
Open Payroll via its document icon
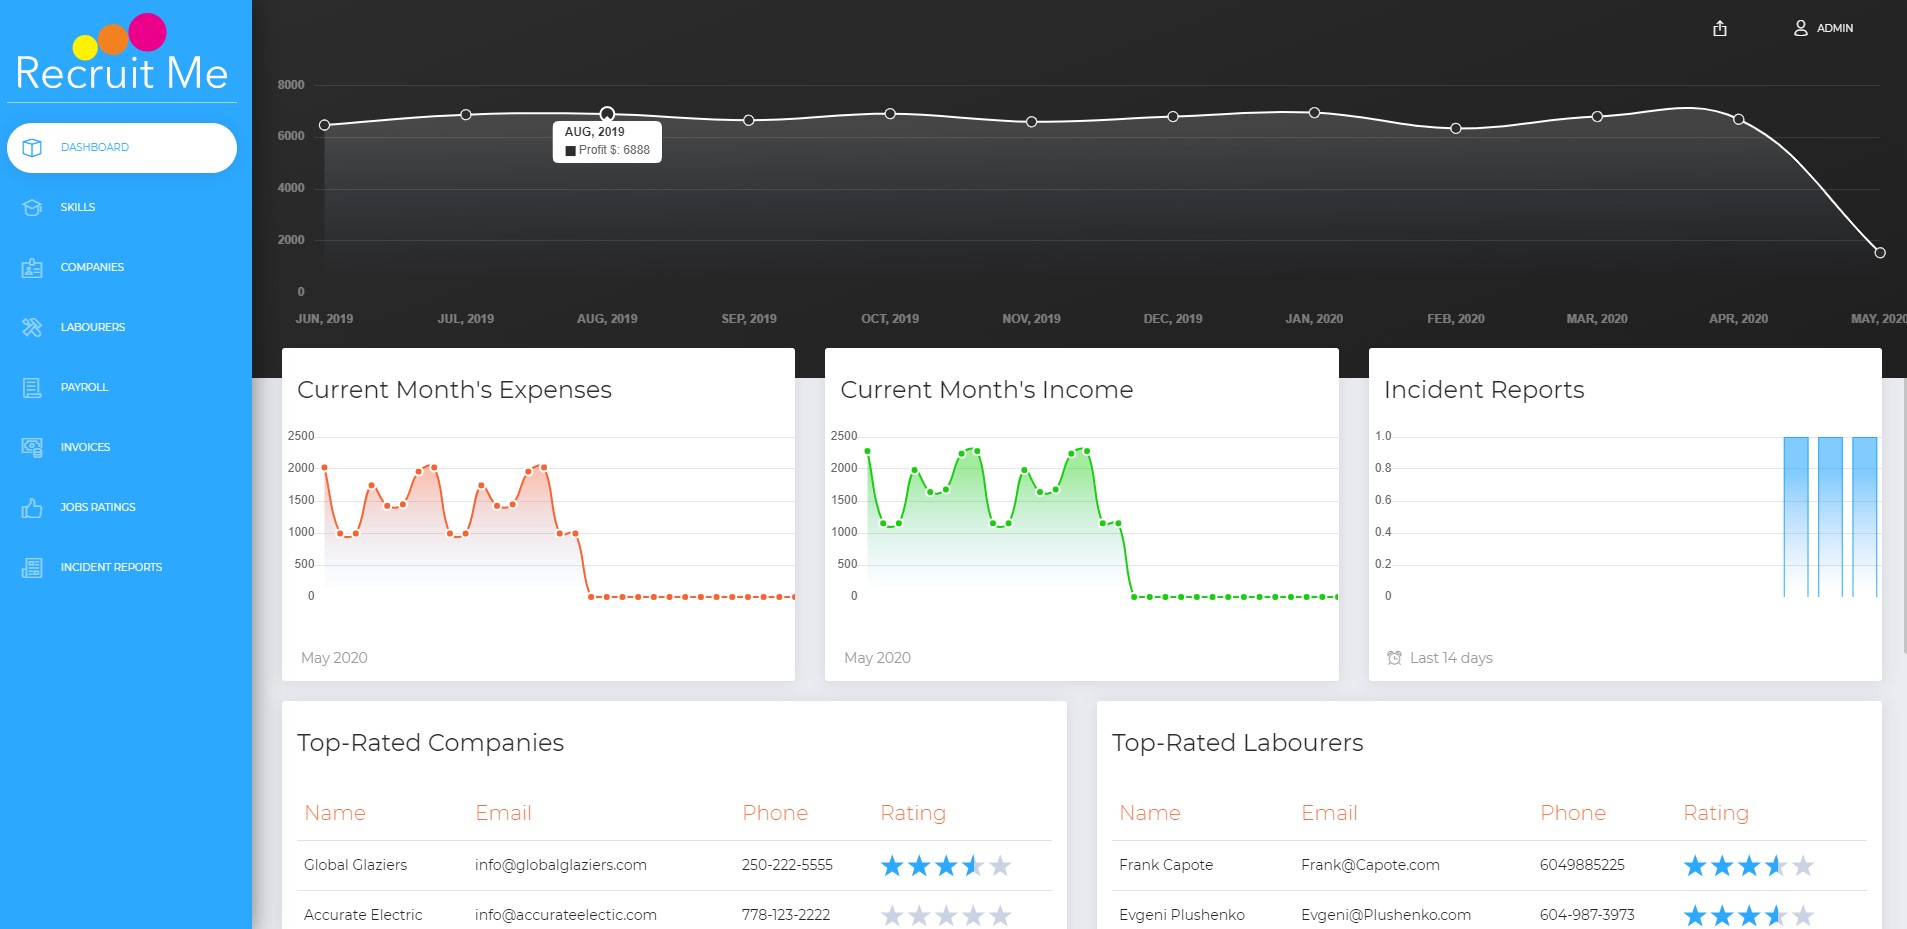click(x=31, y=387)
